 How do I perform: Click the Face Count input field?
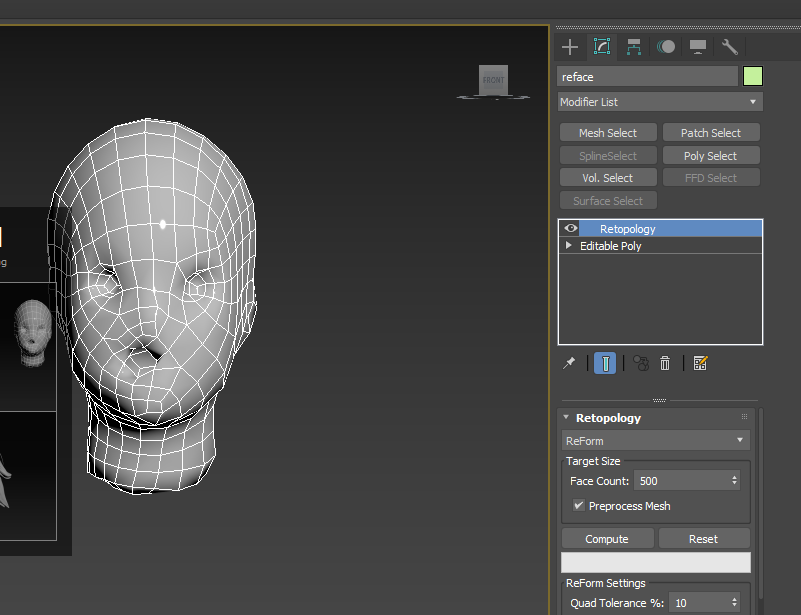pos(678,481)
